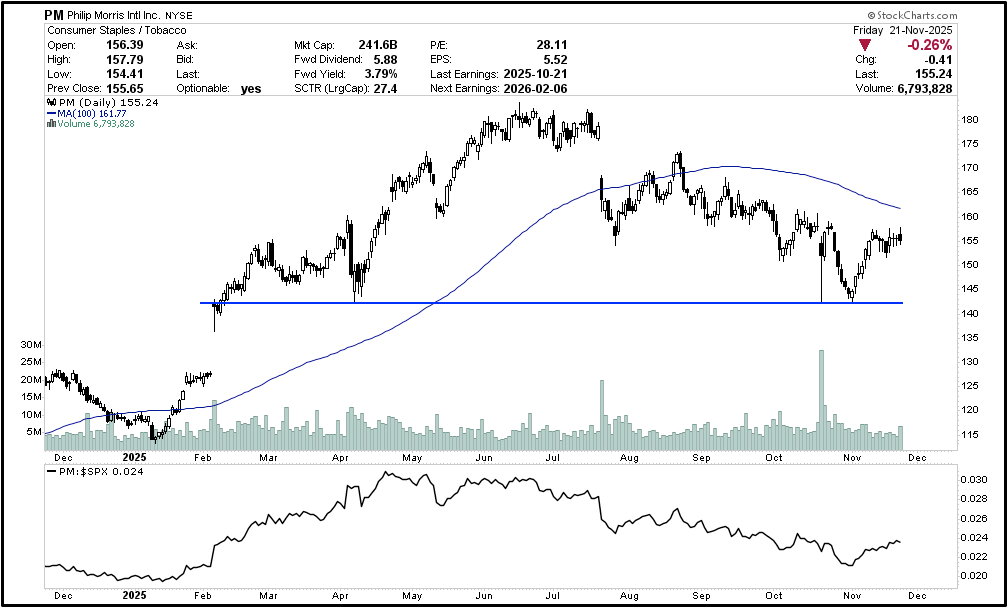Image resolution: width=1008 pixels, height=608 pixels.
Task: Click the 115 price axis label
Action: (x=970, y=434)
